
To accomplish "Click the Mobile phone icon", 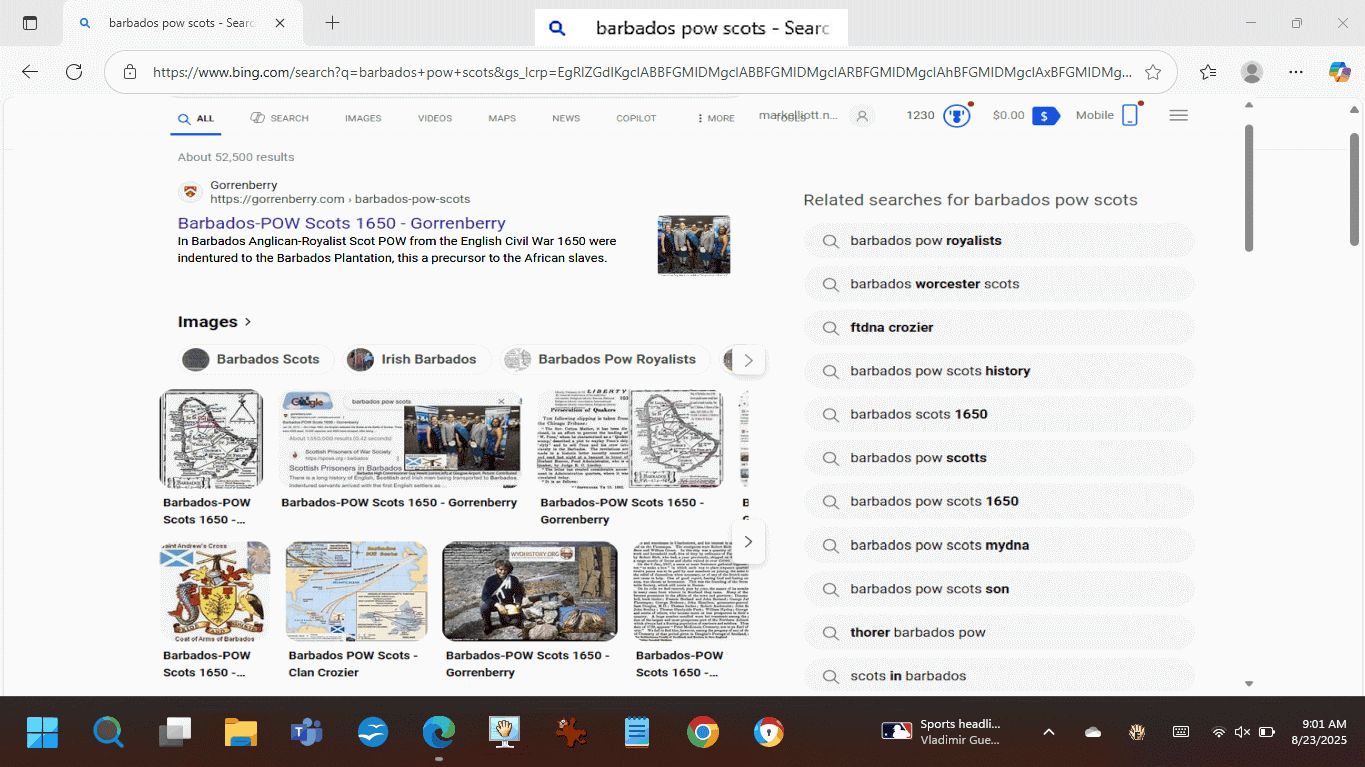I will click(1129, 116).
